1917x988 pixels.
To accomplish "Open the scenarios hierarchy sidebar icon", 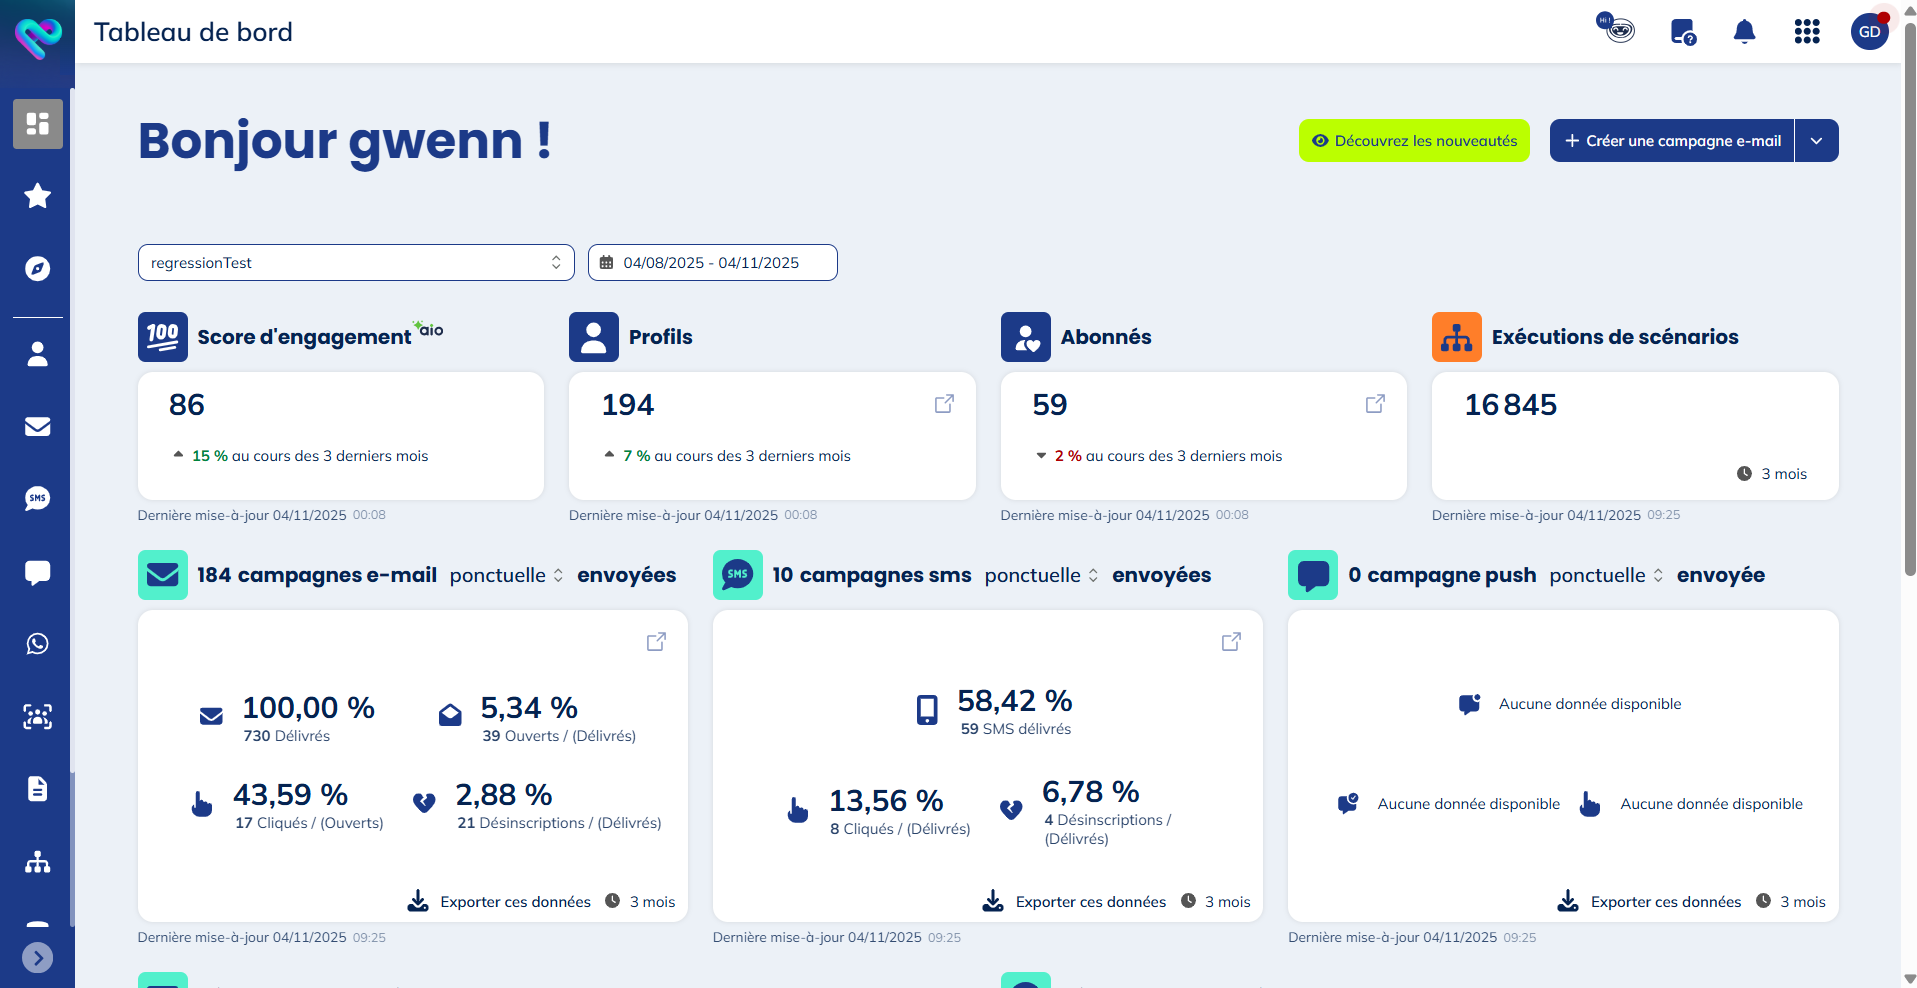I will (37, 862).
